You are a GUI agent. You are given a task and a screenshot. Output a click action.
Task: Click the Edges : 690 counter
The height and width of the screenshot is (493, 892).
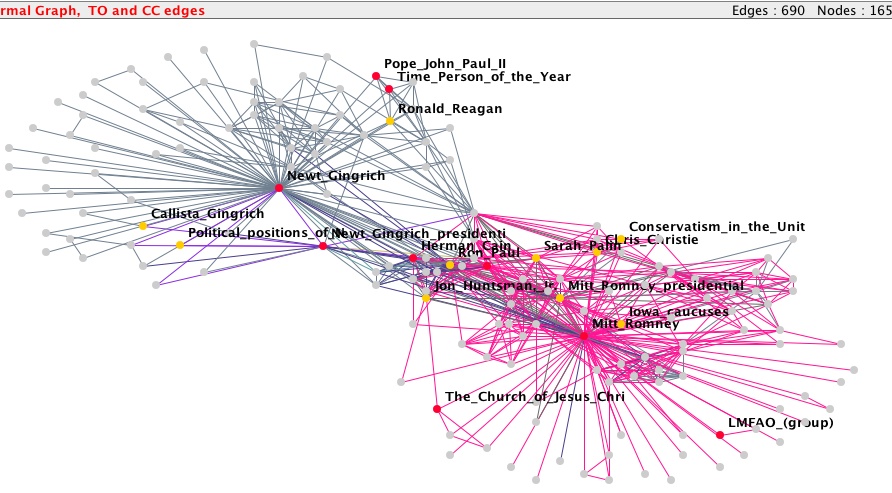[x=768, y=10]
